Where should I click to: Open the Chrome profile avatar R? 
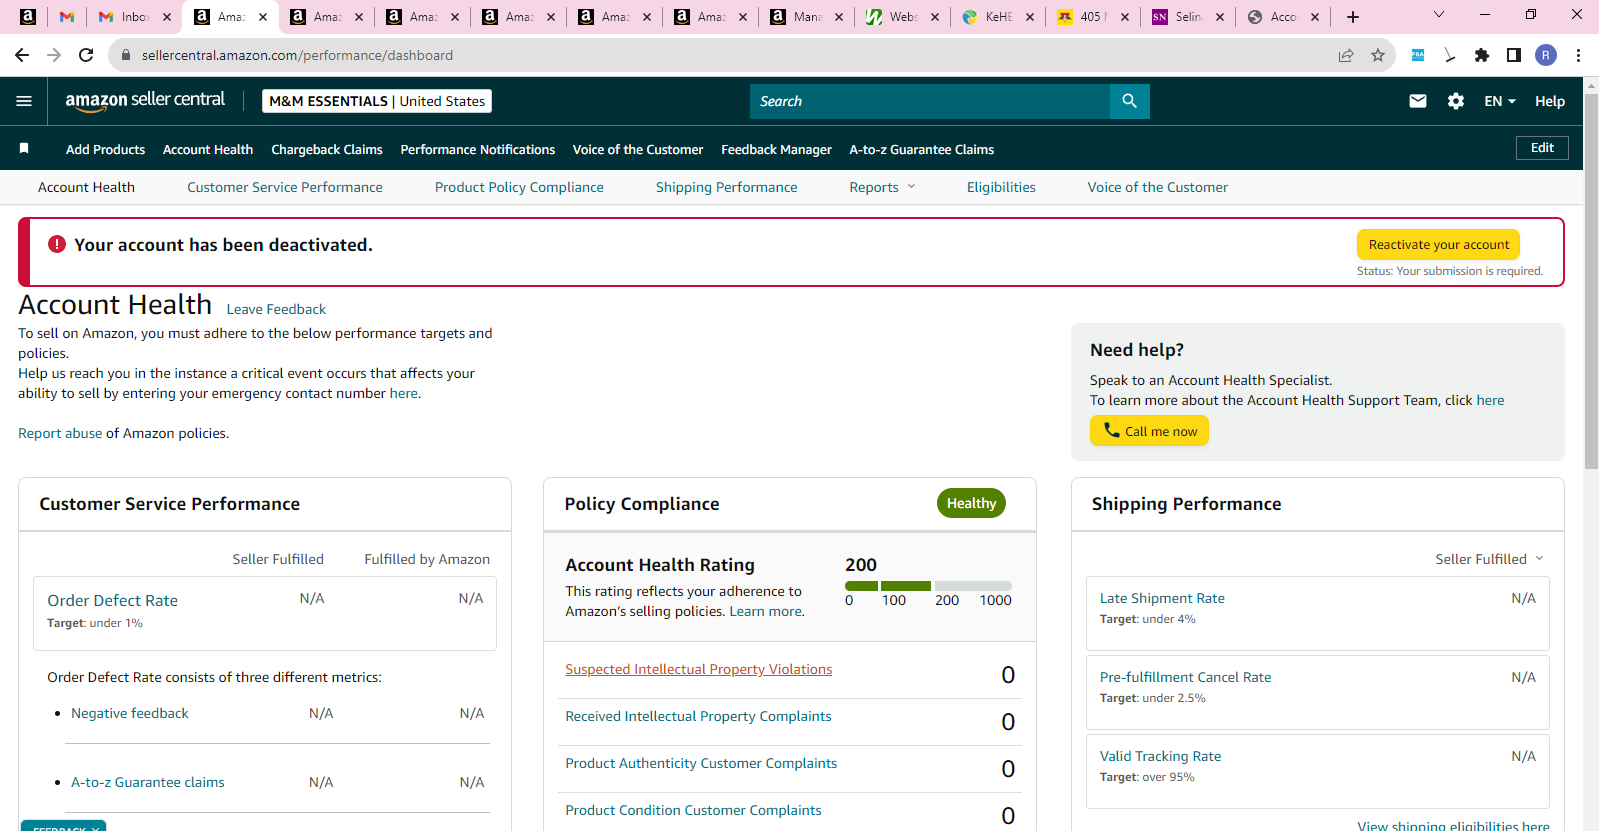point(1546,55)
